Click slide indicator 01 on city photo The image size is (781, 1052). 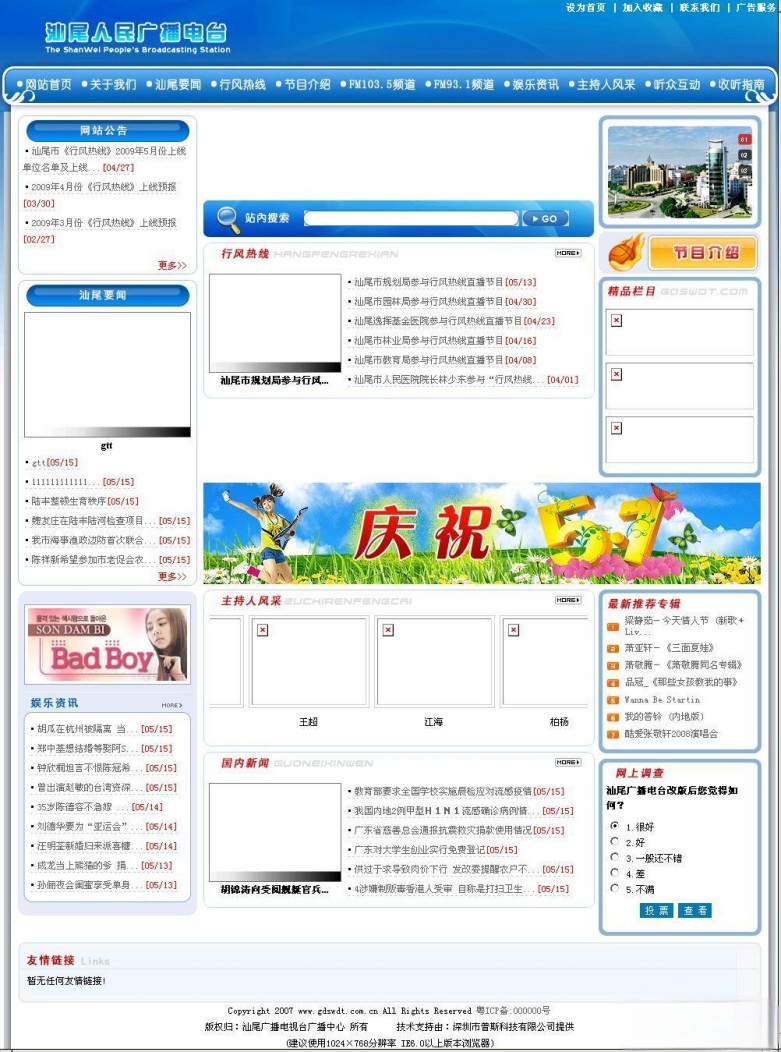(744, 139)
